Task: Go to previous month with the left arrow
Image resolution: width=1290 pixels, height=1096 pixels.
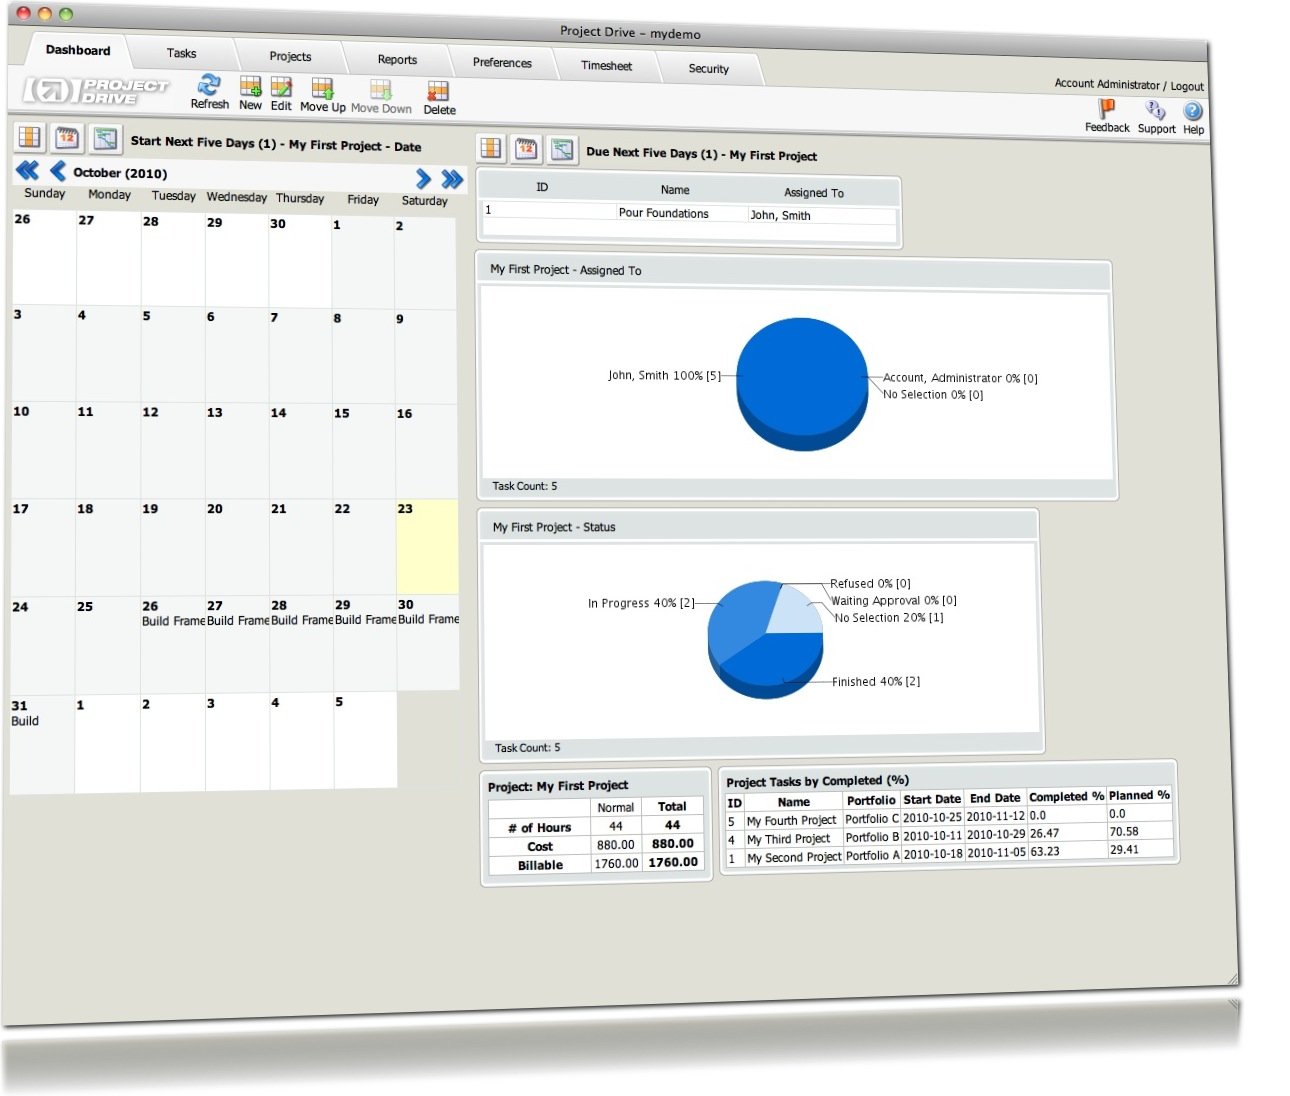Action: click(x=57, y=171)
